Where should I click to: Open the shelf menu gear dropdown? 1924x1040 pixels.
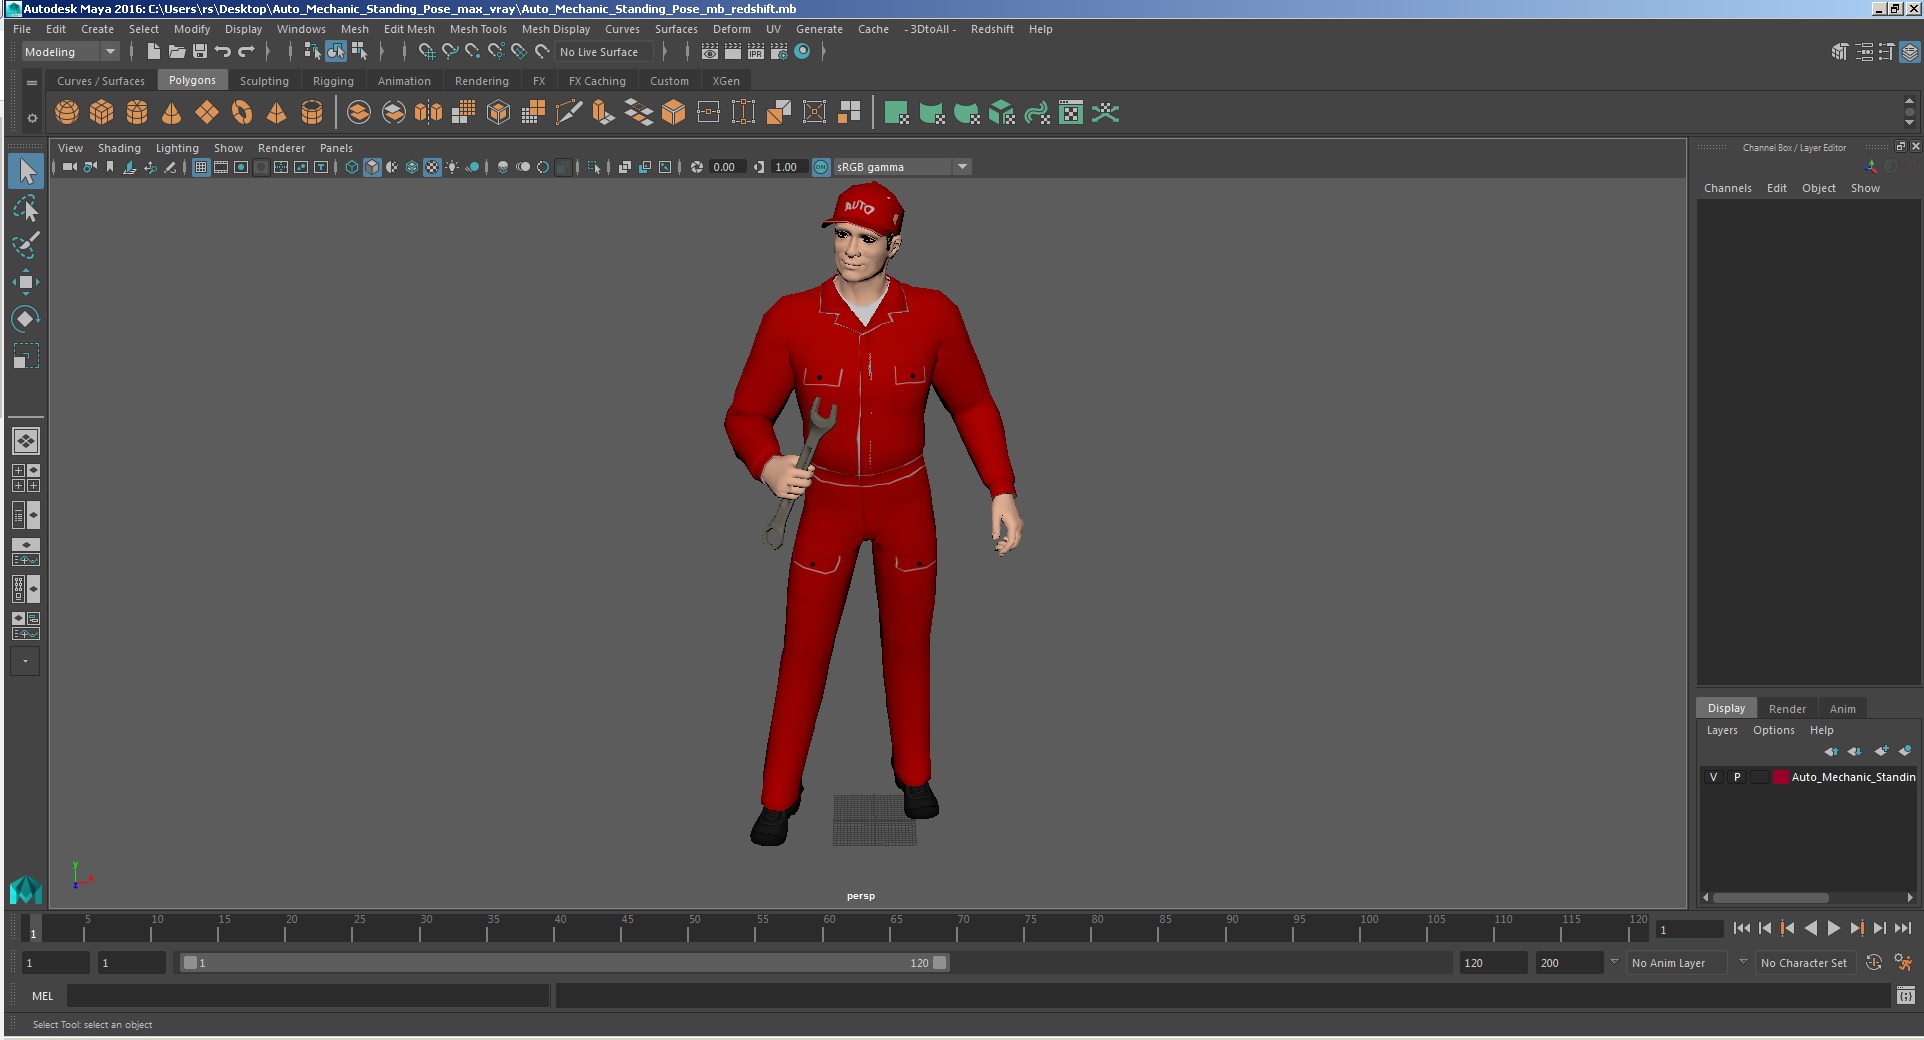point(32,118)
